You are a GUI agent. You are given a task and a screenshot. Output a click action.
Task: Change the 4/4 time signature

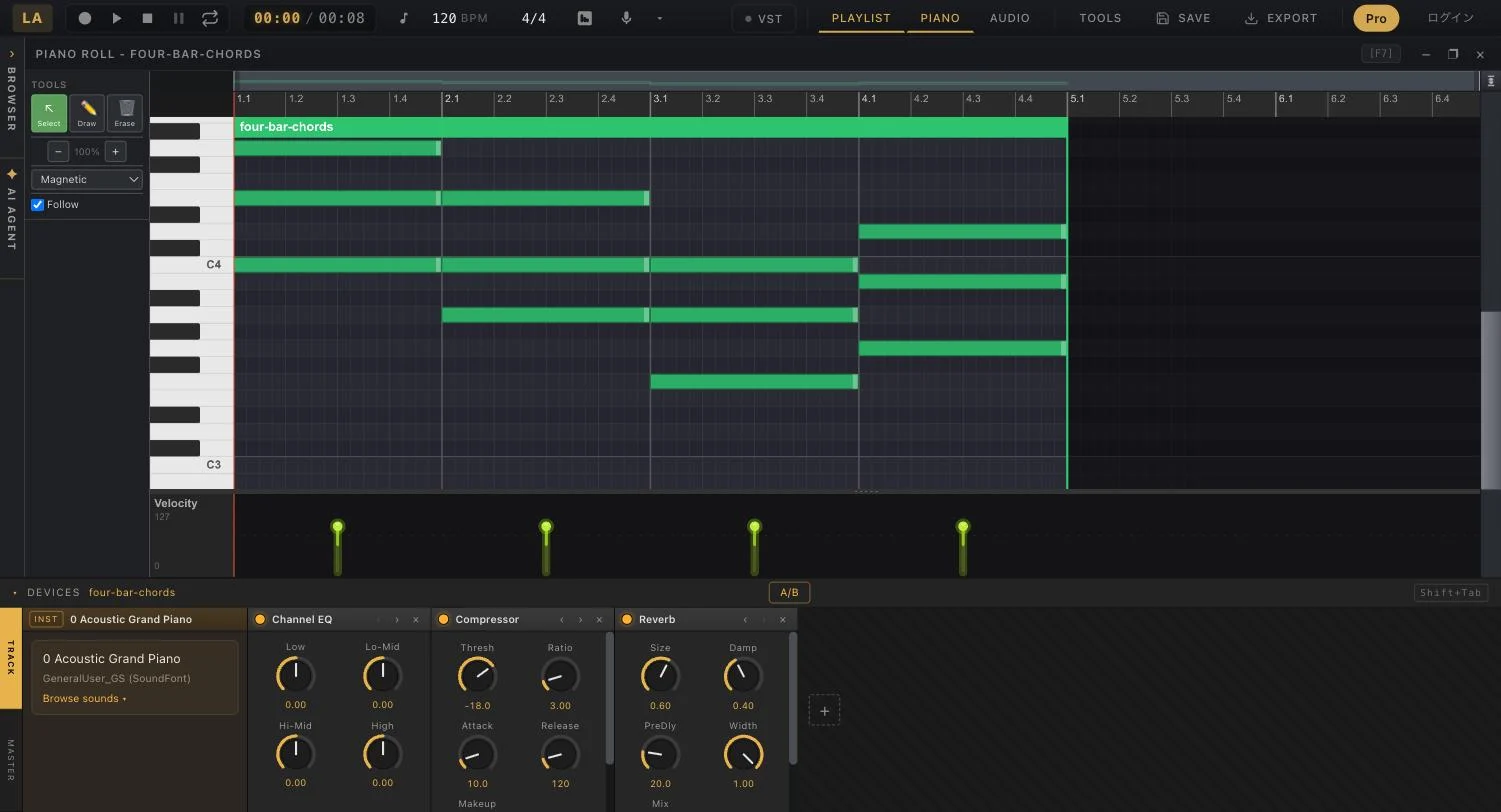[x=534, y=18]
